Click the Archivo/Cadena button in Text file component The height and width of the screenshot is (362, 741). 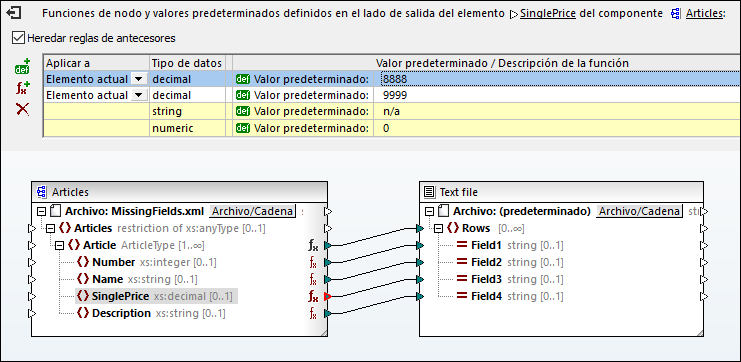tap(640, 211)
